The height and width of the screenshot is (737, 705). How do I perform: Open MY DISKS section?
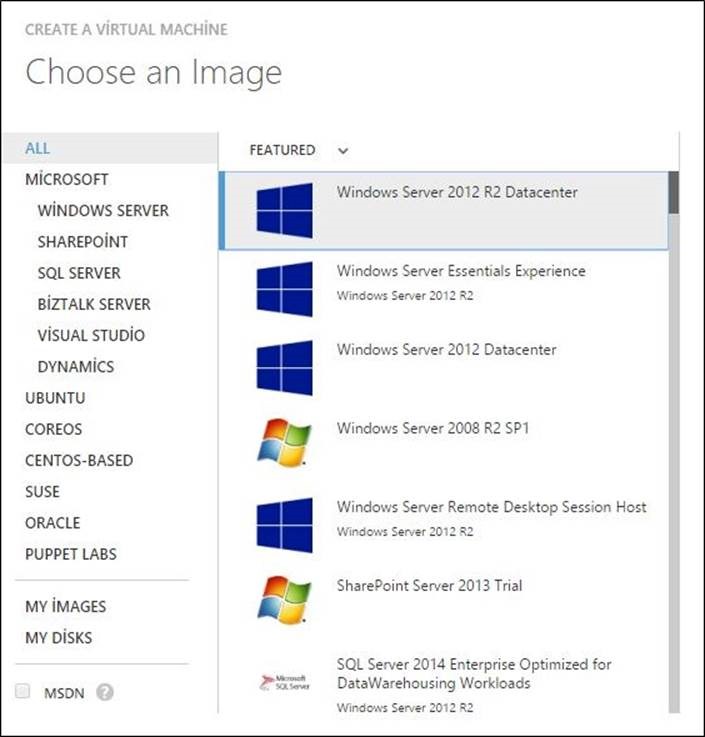tap(59, 638)
